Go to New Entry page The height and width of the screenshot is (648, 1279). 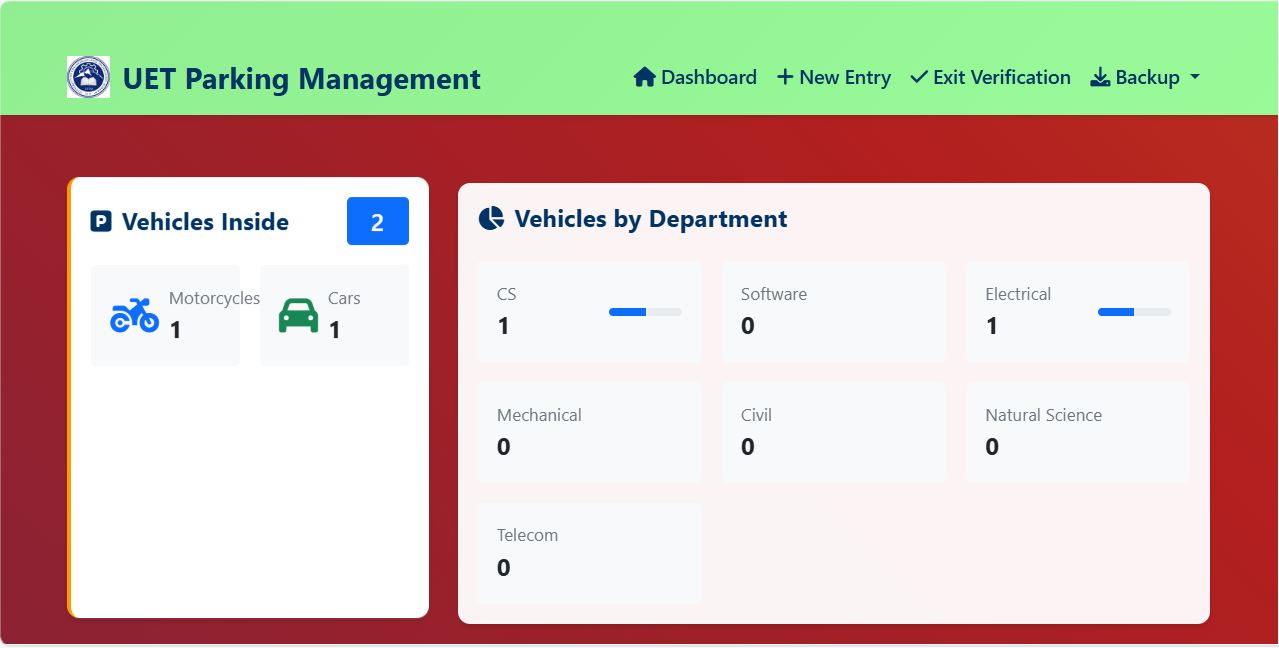(845, 77)
